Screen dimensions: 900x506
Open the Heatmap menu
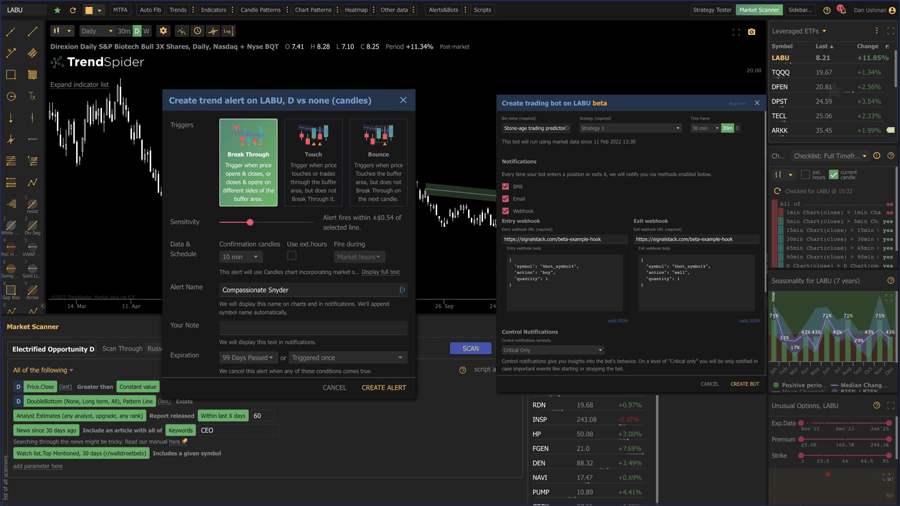pyautogui.click(x=356, y=10)
